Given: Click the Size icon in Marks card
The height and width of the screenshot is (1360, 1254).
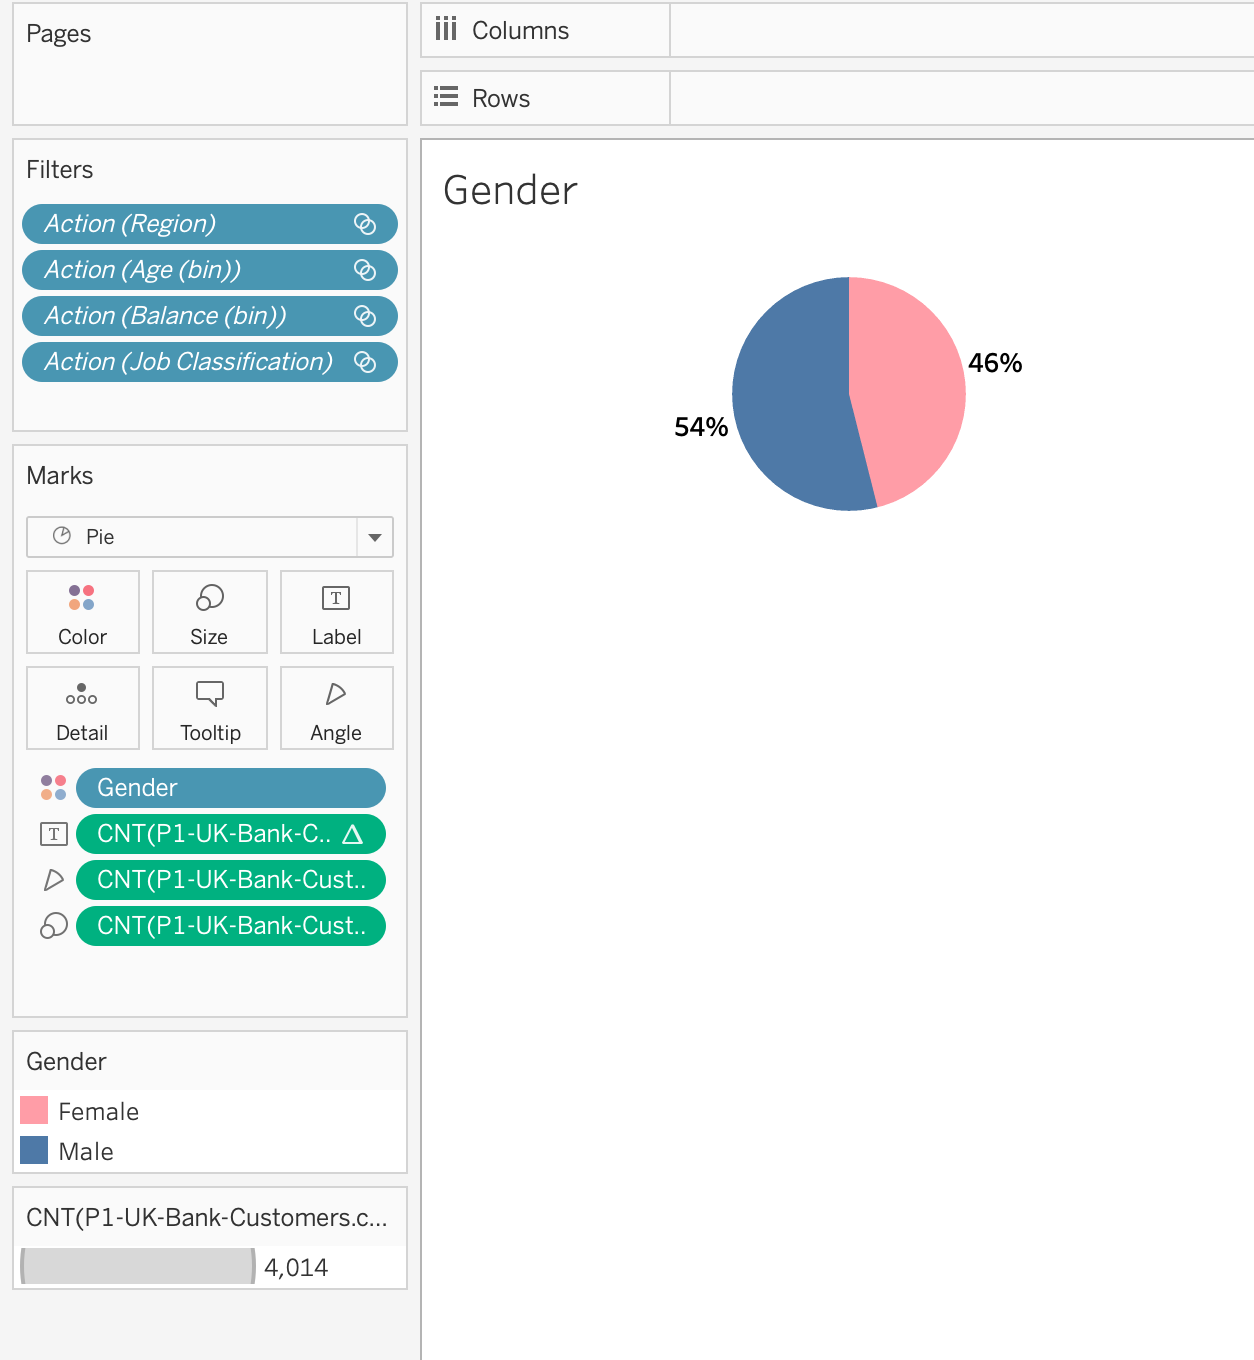Looking at the screenshot, I should (x=209, y=611).
